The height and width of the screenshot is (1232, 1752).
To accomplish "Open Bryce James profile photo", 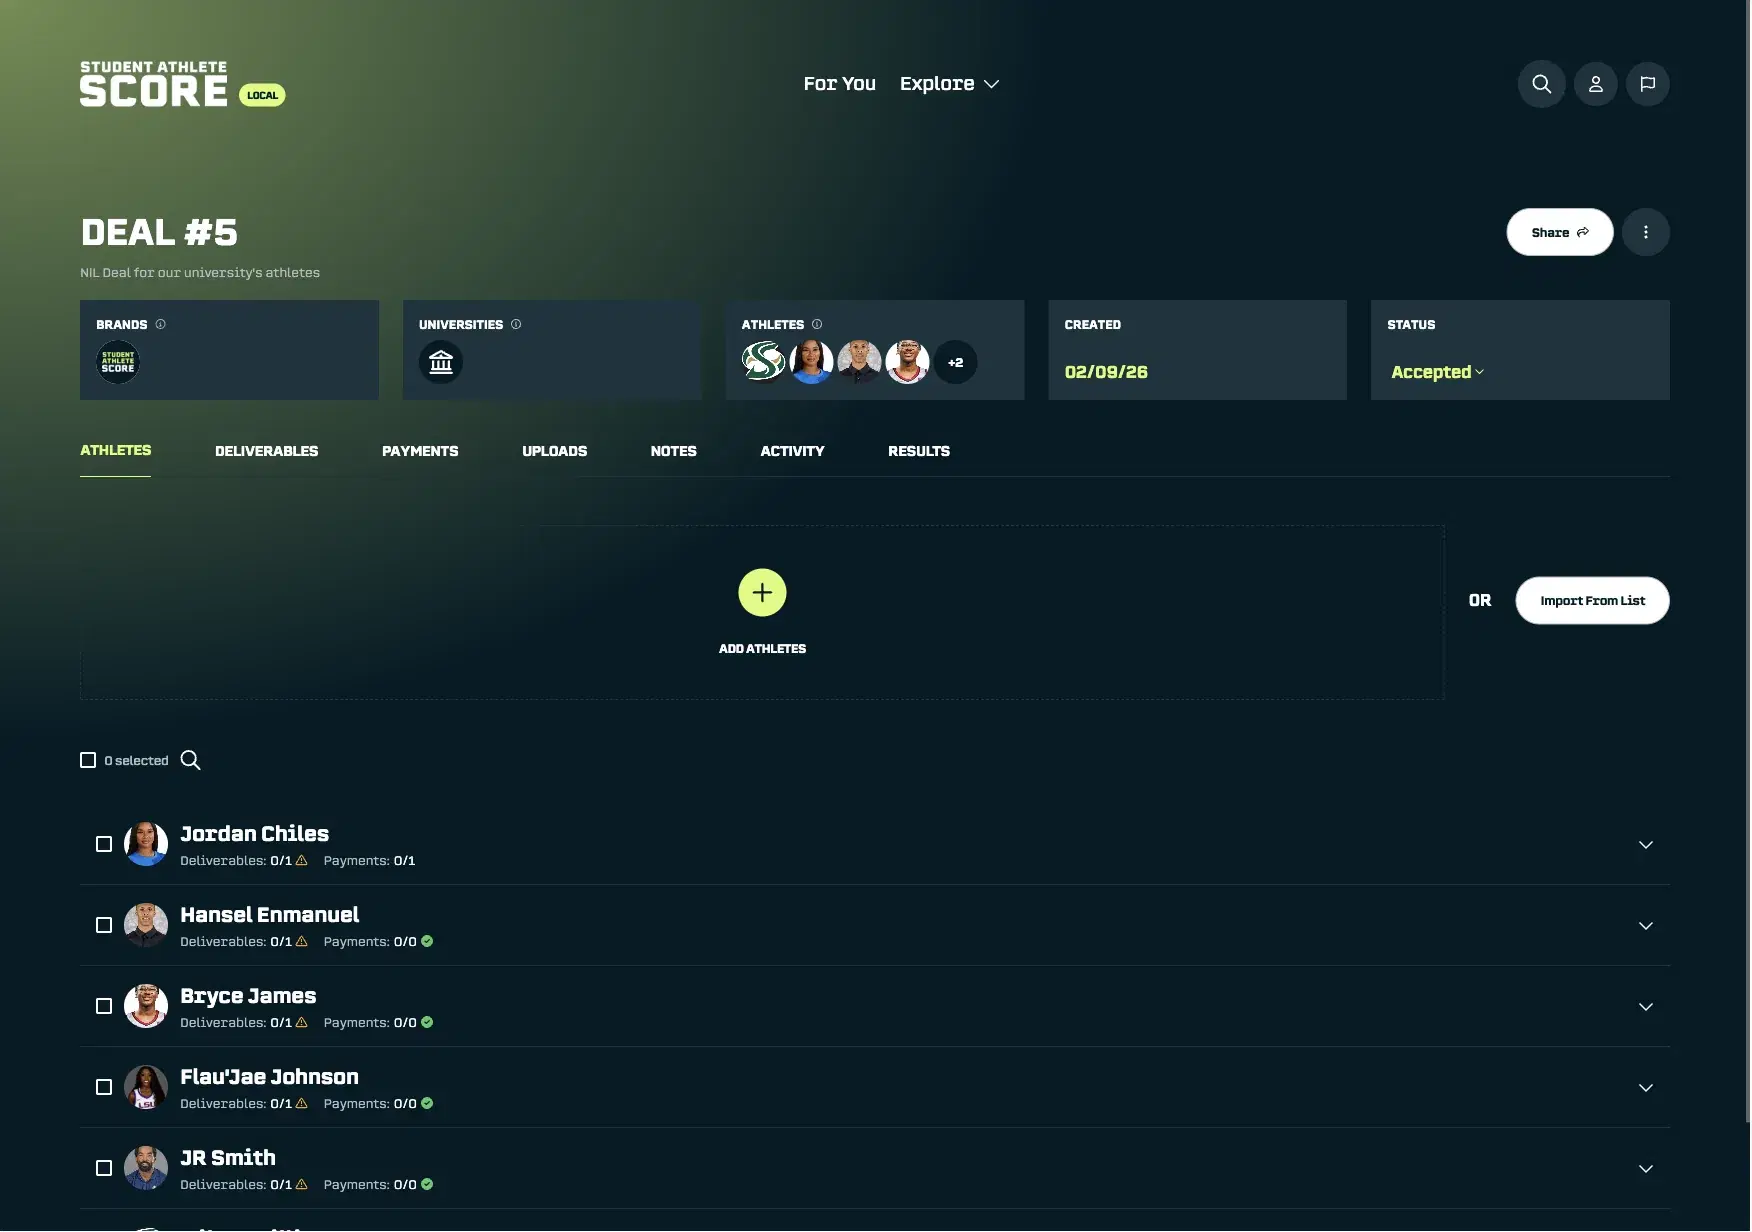I will 146,1006.
